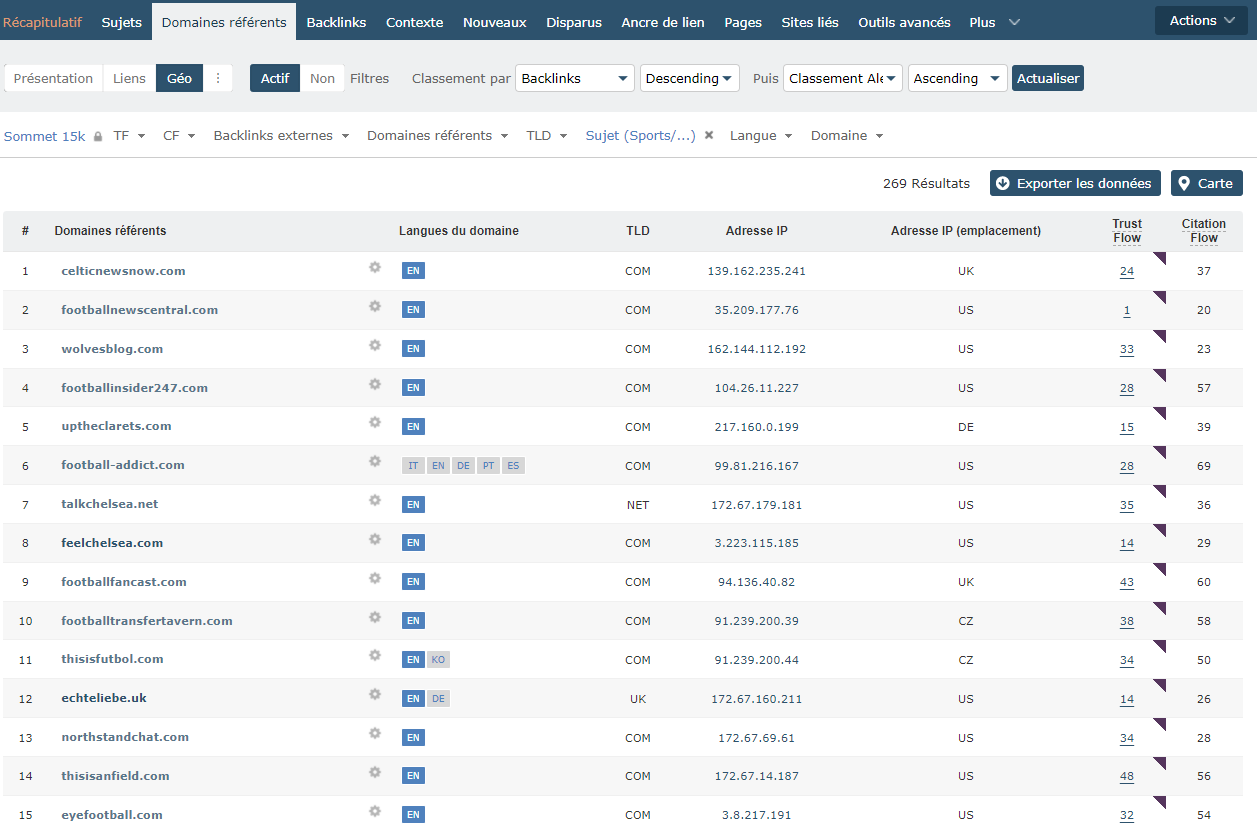Click Exporter les données button

coord(1075,183)
